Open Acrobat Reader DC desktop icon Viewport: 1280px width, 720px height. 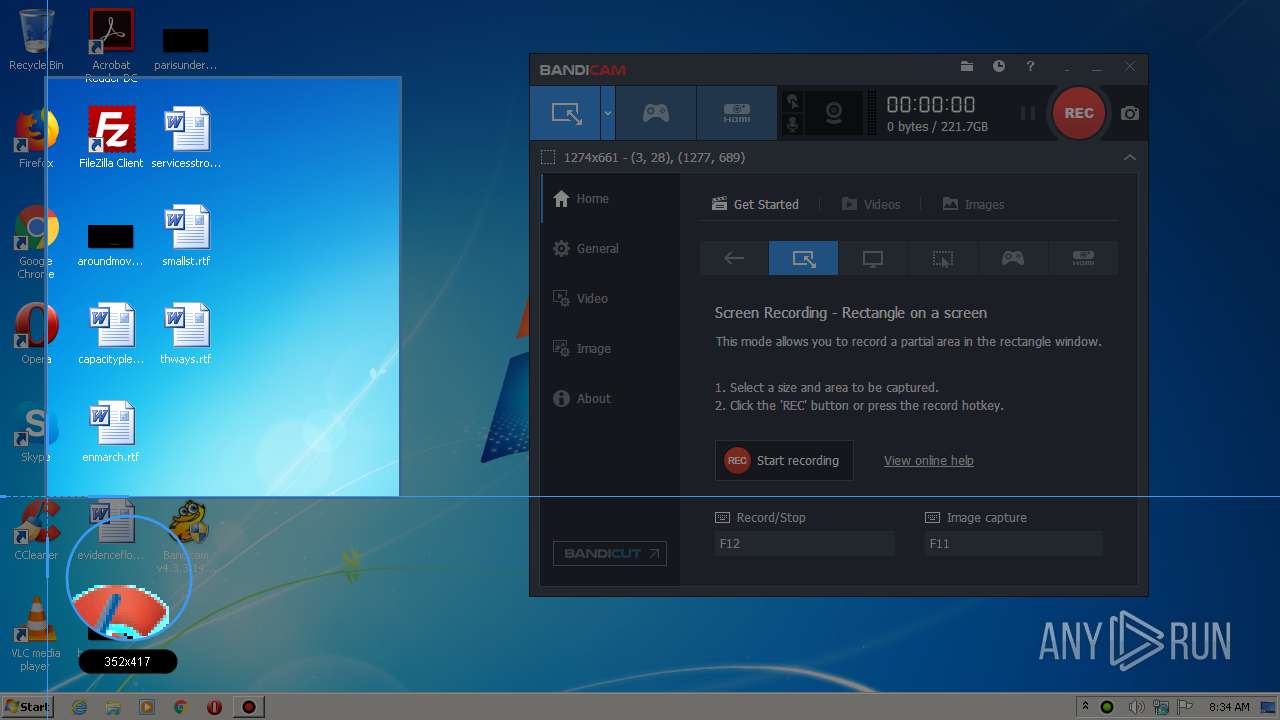click(x=111, y=46)
